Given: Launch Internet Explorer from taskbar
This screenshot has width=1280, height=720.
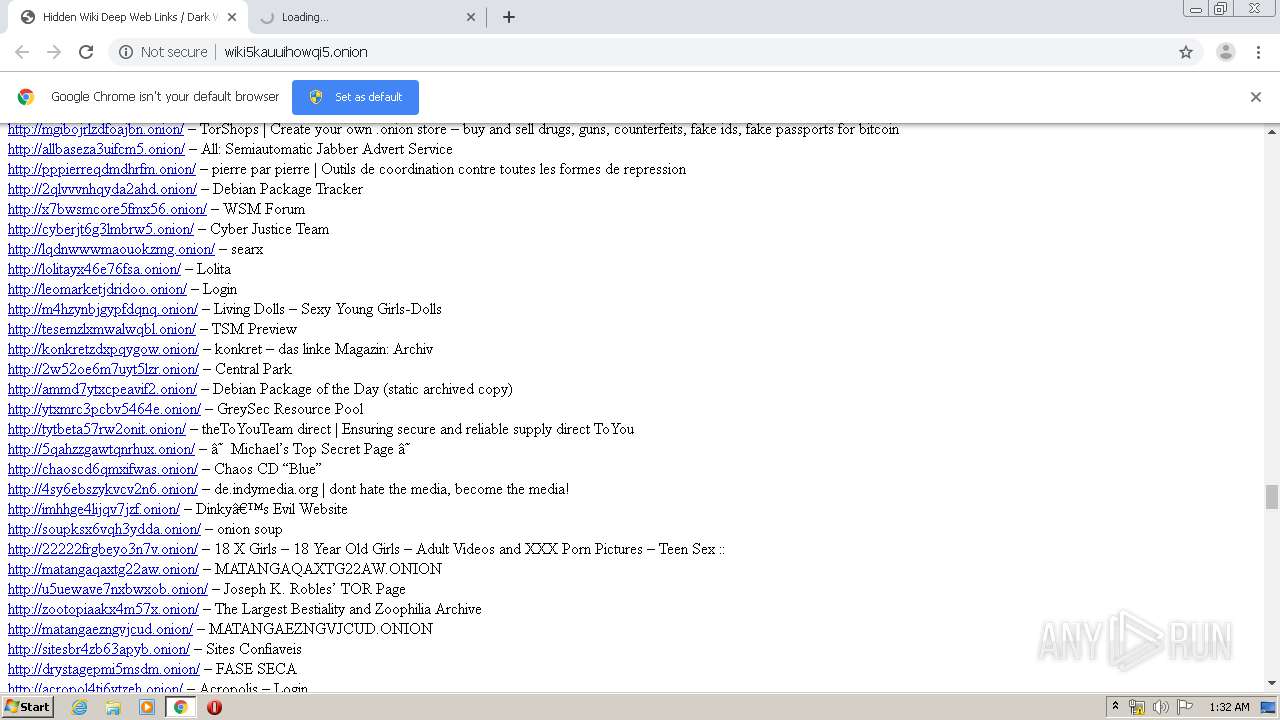Looking at the screenshot, I should [79, 707].
